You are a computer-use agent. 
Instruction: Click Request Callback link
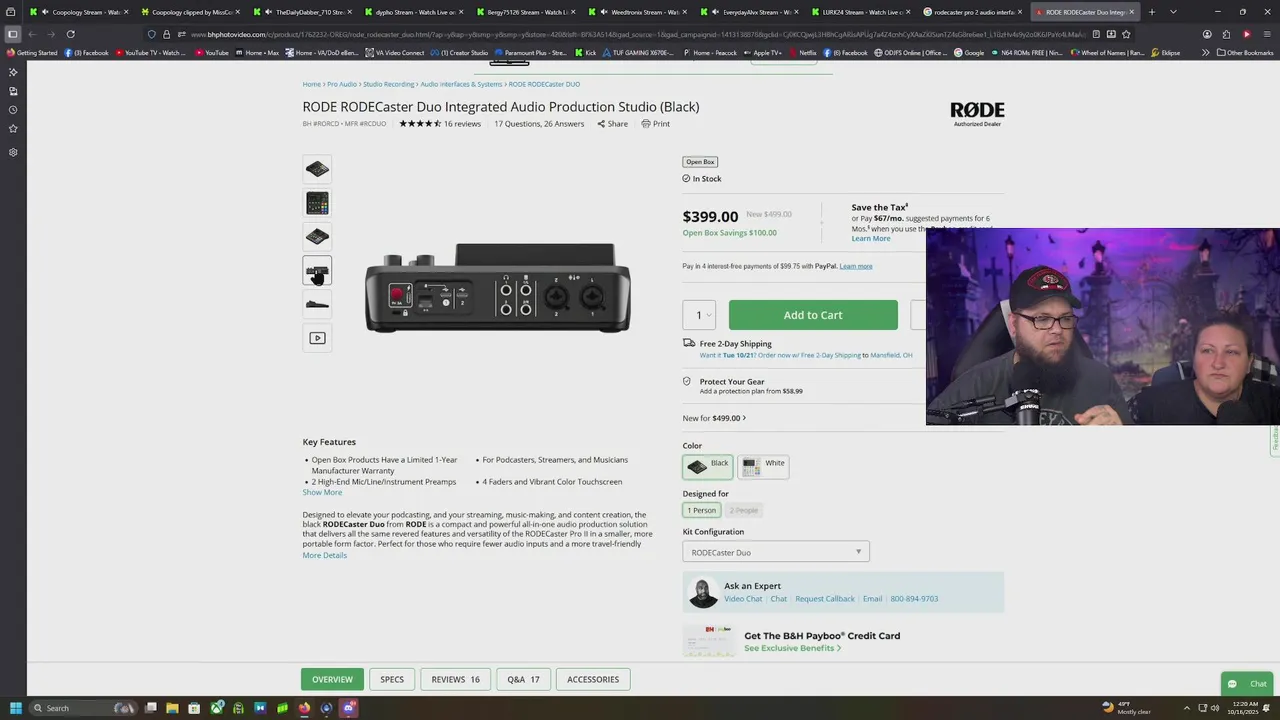[x=825, y=599]
